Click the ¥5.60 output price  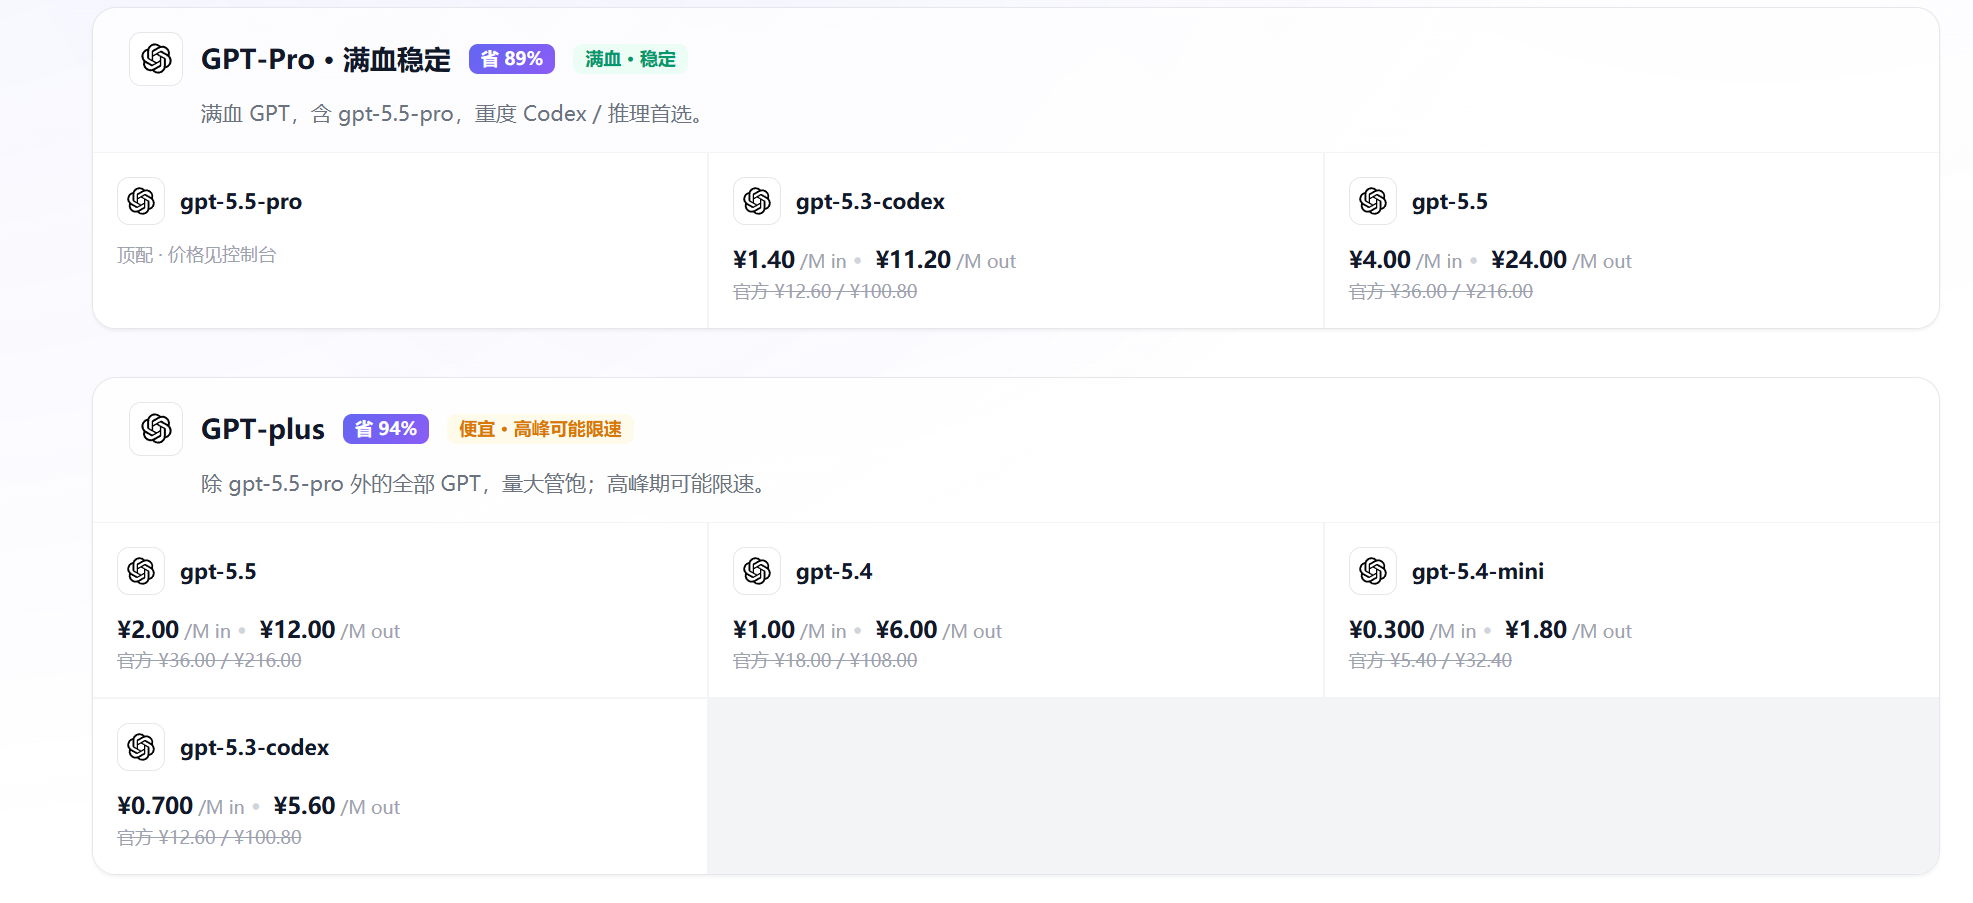304,806
